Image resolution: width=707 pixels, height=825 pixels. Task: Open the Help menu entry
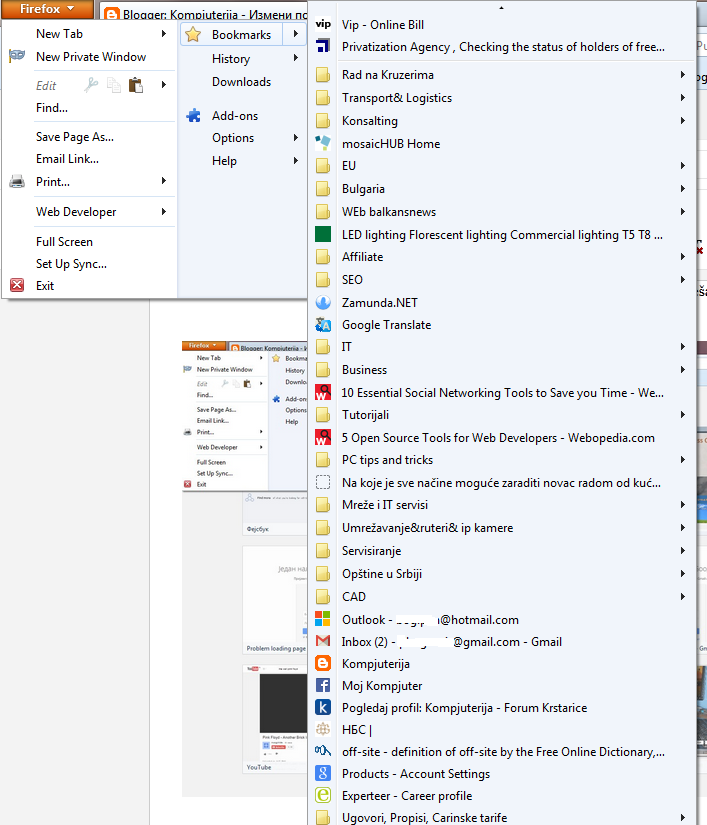[242, 160]
